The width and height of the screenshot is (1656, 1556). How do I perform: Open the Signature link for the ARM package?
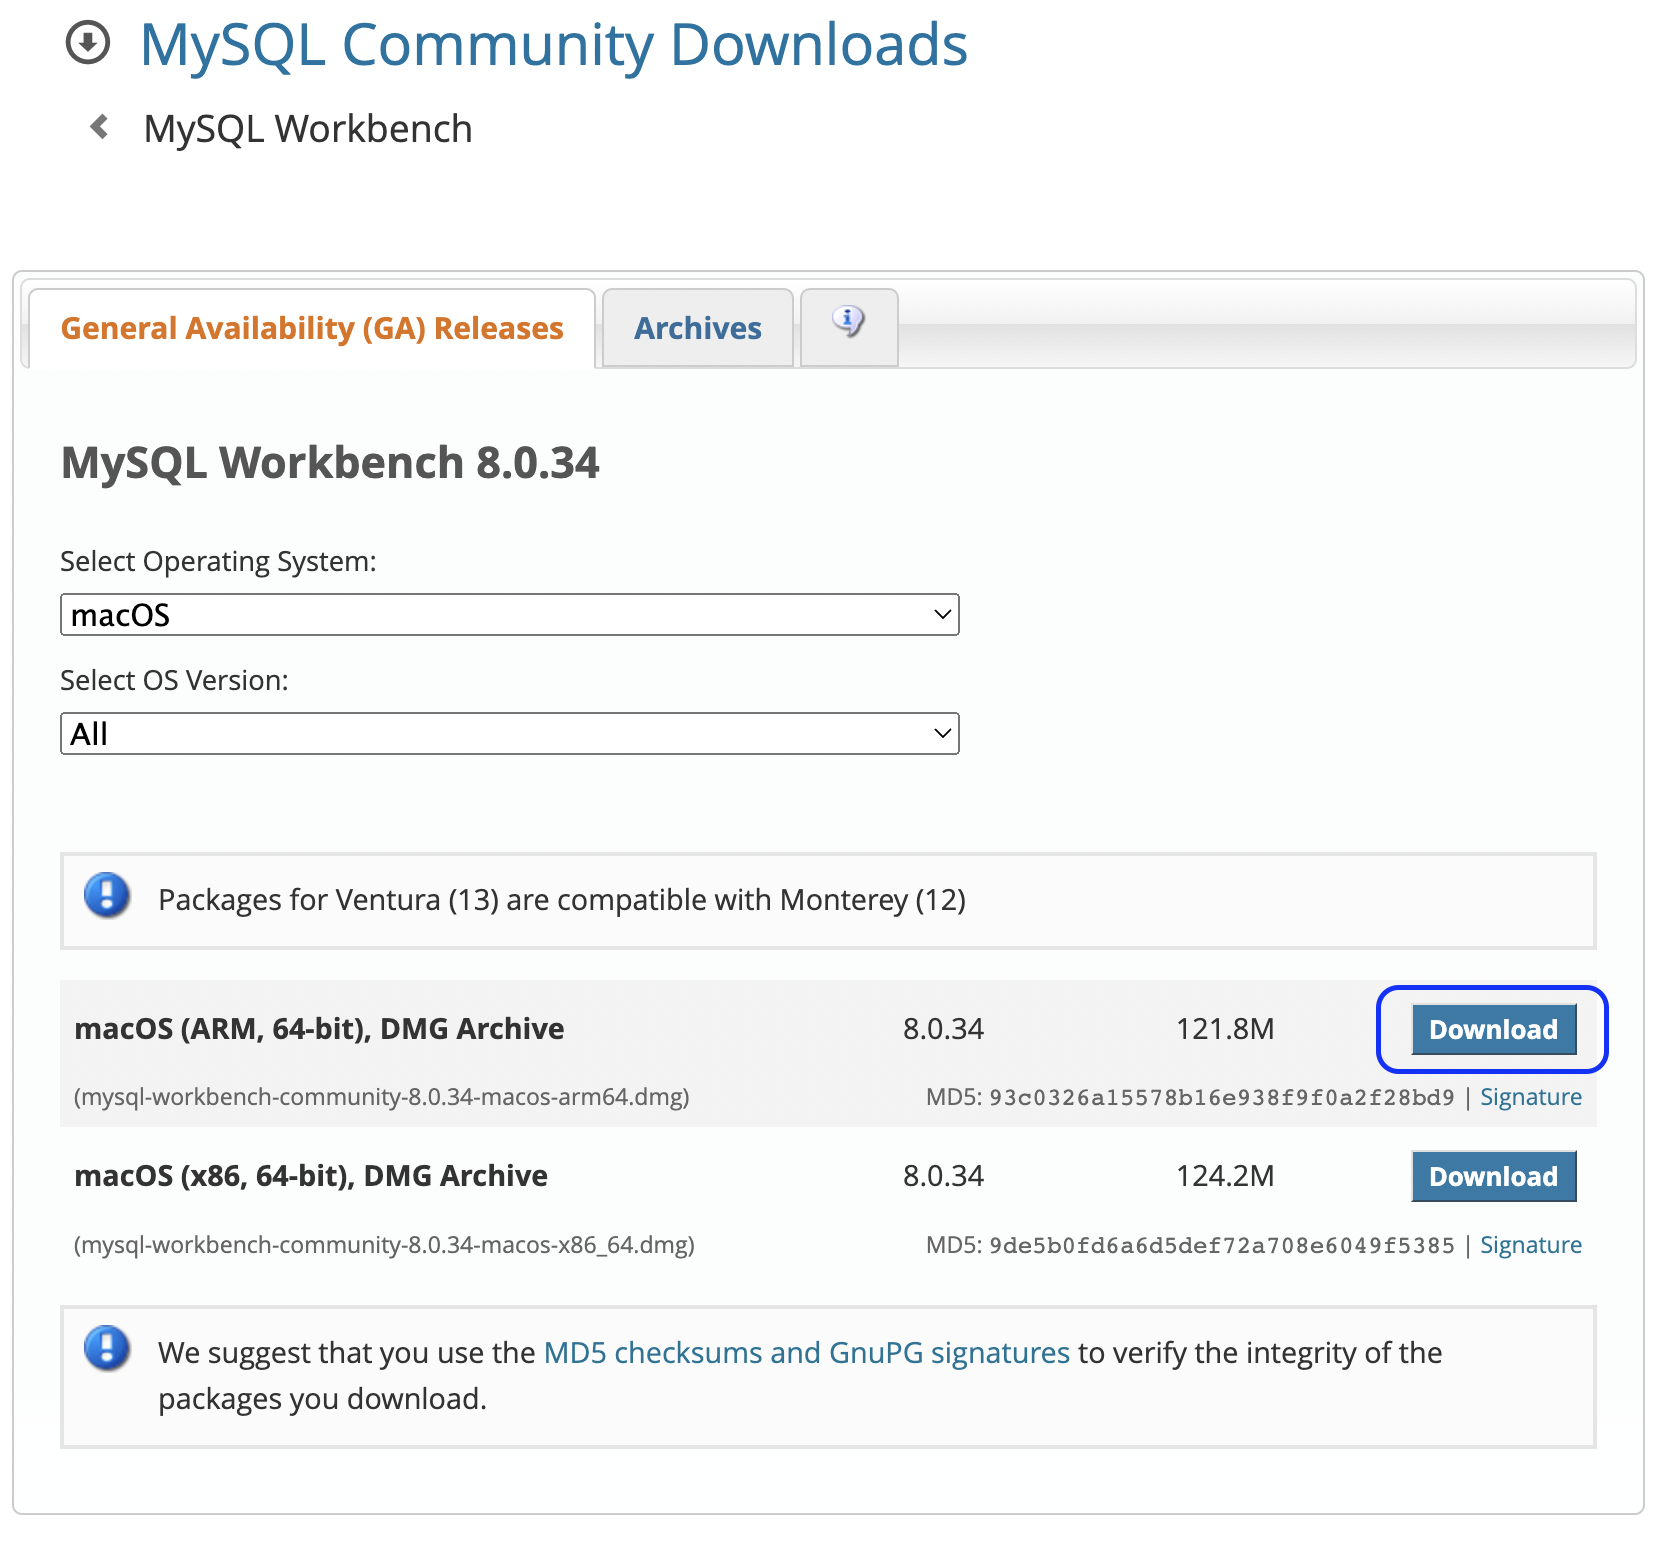[x=1531, y=1096]
